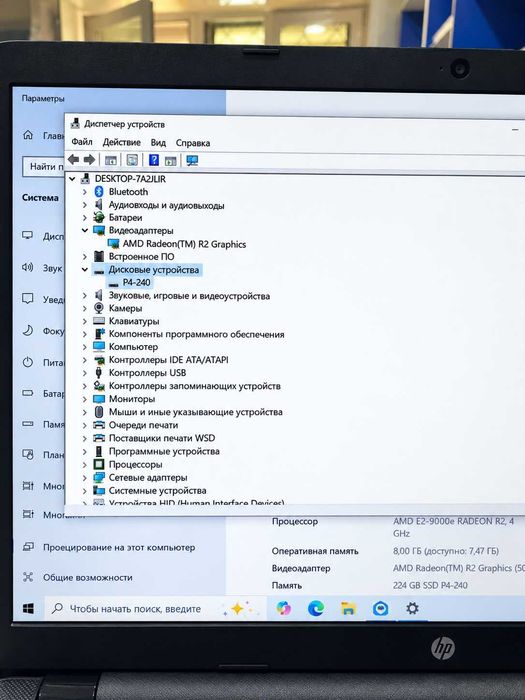Click the taskbar search box
Viewport: 525px width, 700px height.
click(x=155, y=608)
